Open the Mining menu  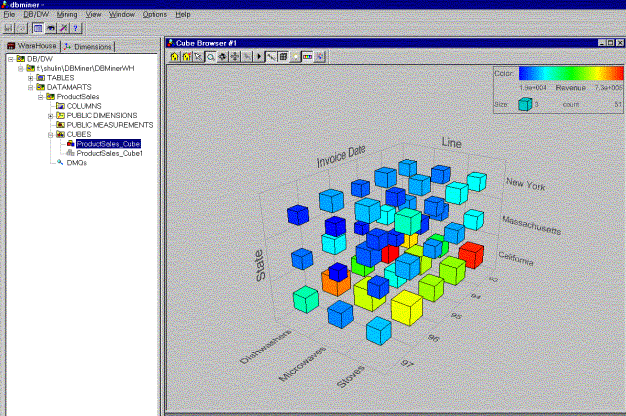[x=66, y=15]
